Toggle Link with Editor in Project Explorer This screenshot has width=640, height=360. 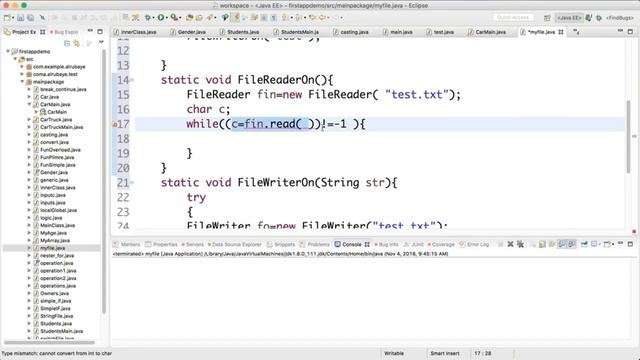(x=76, y=42)
